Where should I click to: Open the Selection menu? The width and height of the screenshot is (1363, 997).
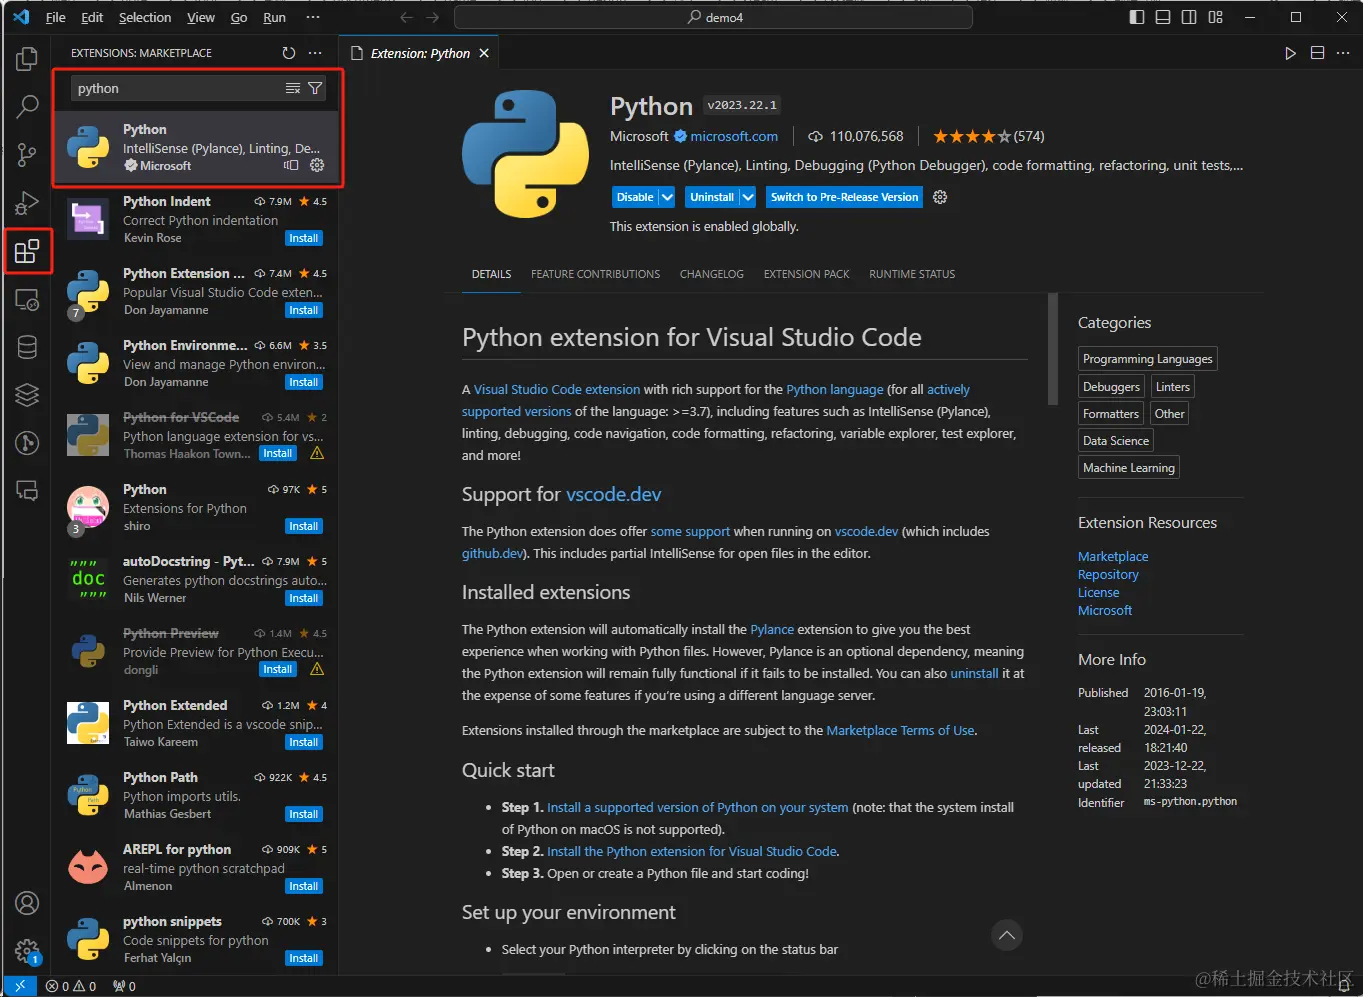[x=145, y=17]
